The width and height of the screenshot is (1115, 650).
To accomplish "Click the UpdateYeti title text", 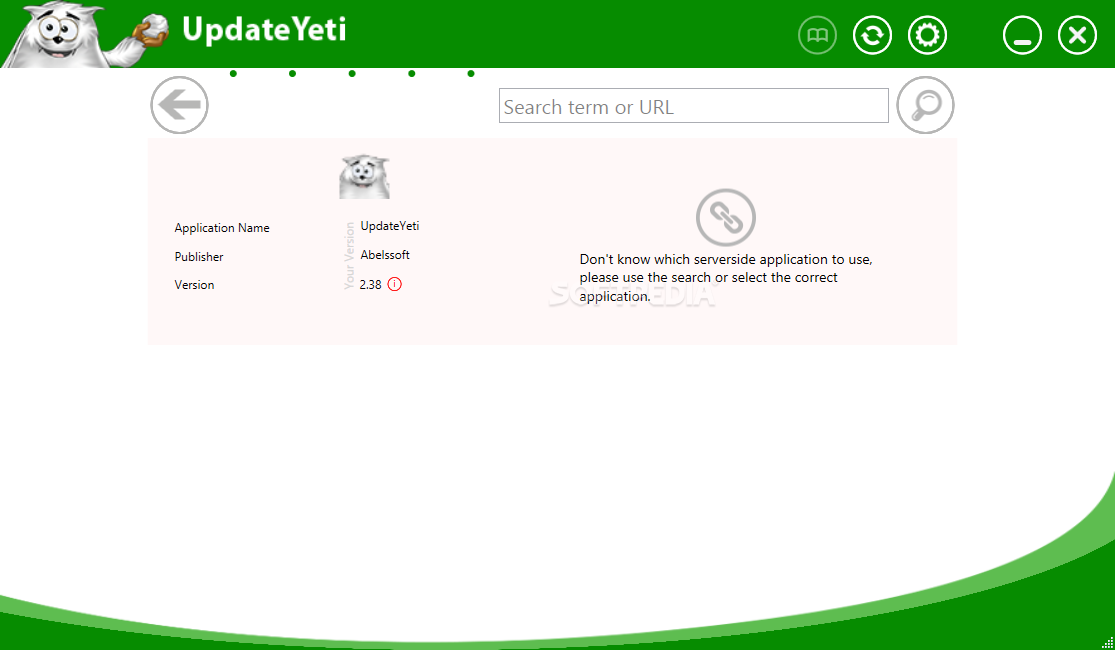I will pyautogui.click(x=264, y=30).
